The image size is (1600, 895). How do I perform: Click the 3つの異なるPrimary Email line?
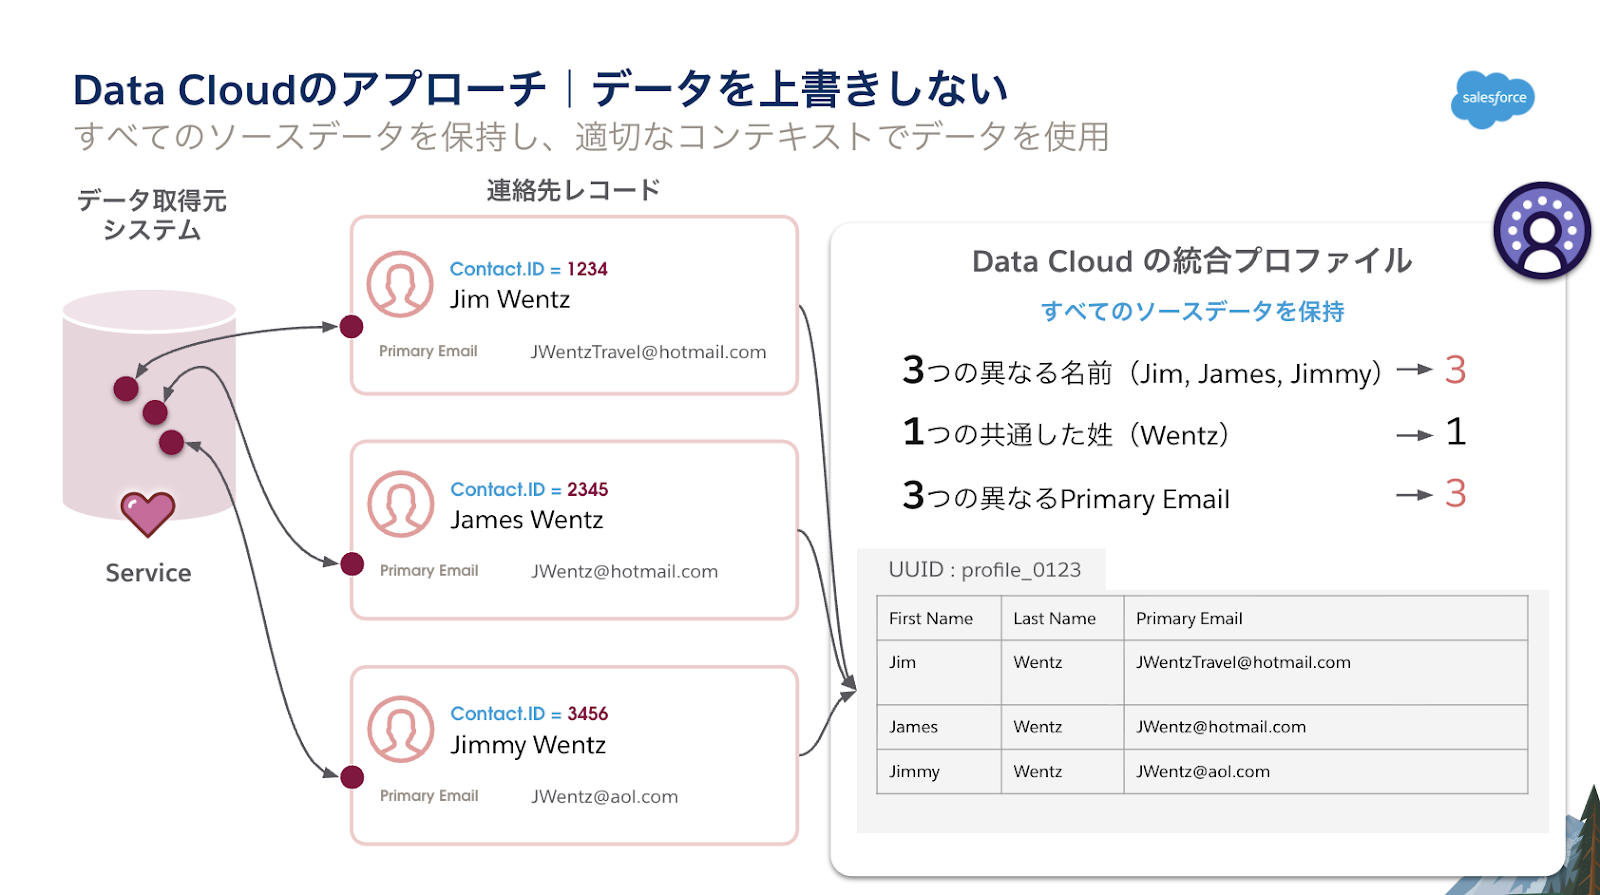[1066, 497]
